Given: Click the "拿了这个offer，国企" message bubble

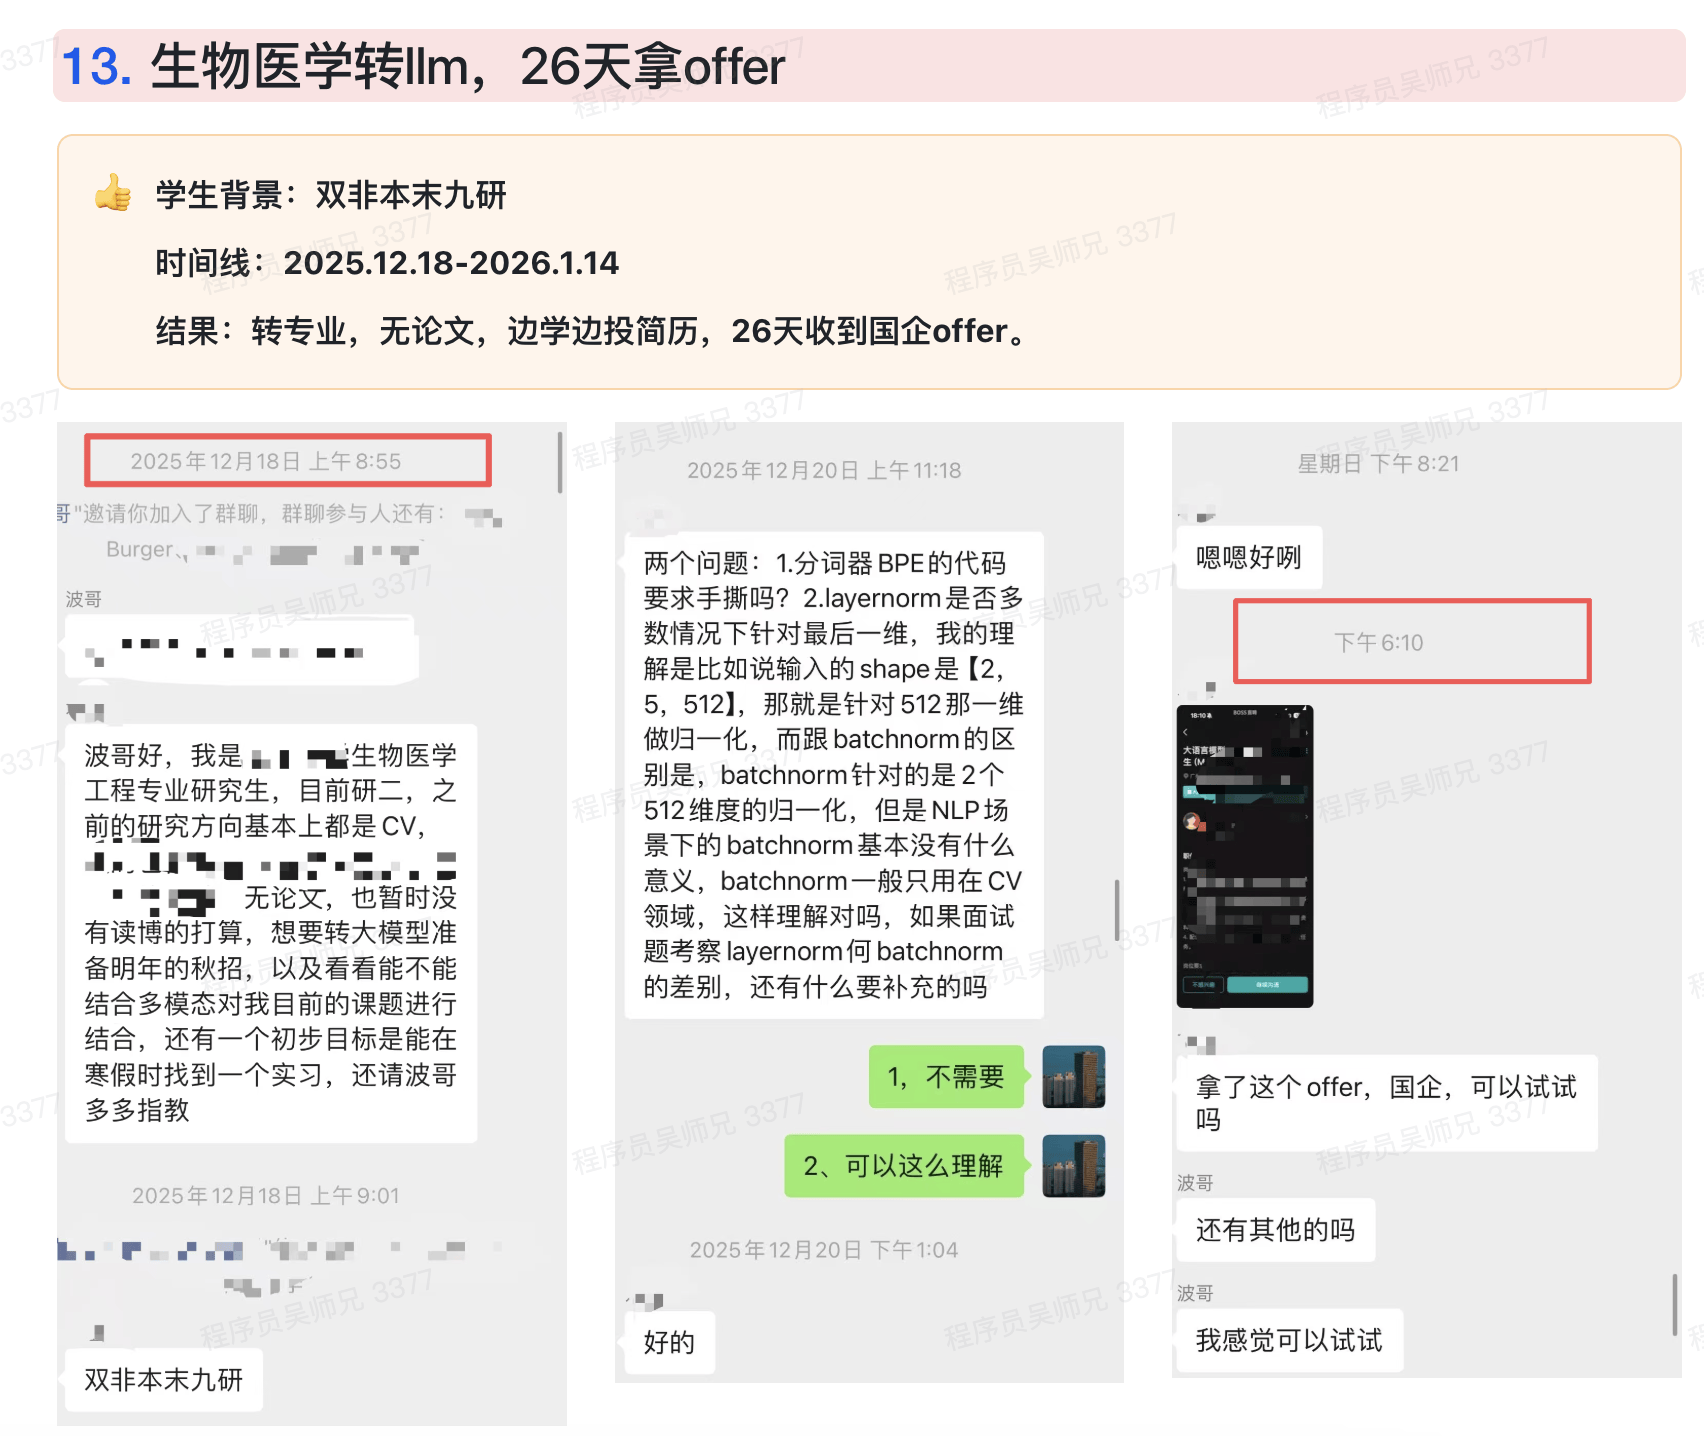Looking at the screenshot, I should click(1386, 1102).
